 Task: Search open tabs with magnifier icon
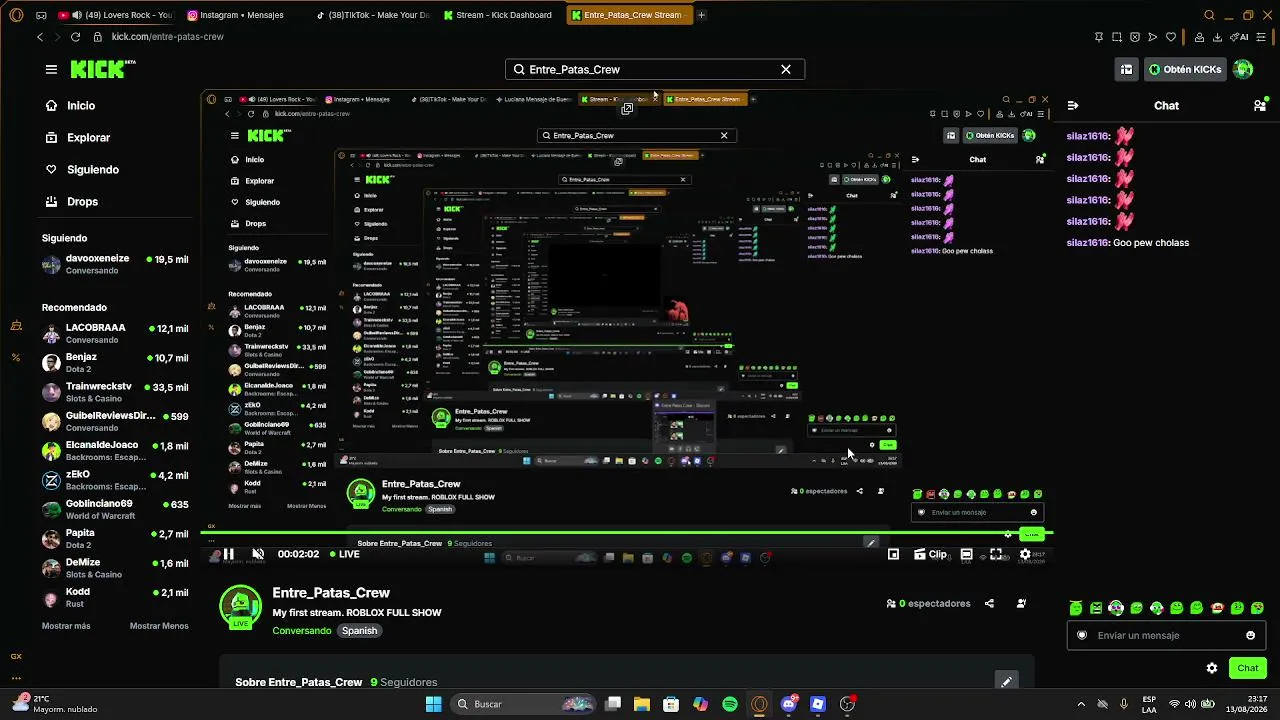point(1209,15)
